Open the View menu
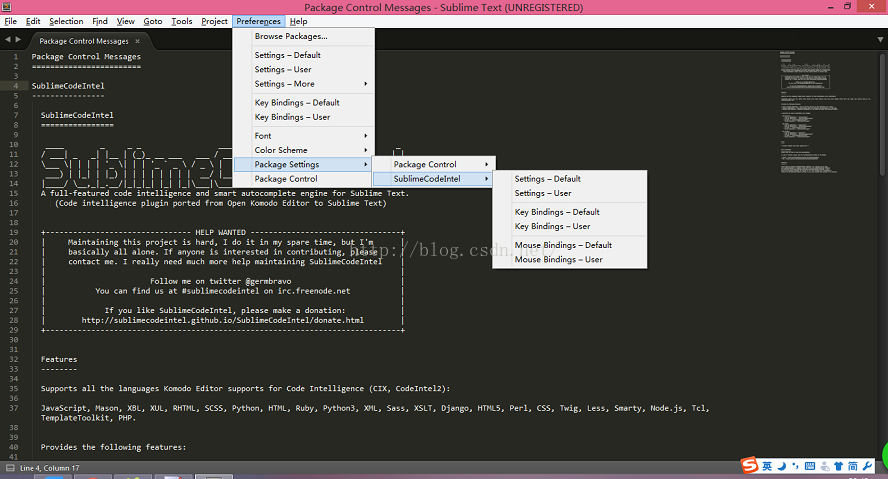 point(126,21)
